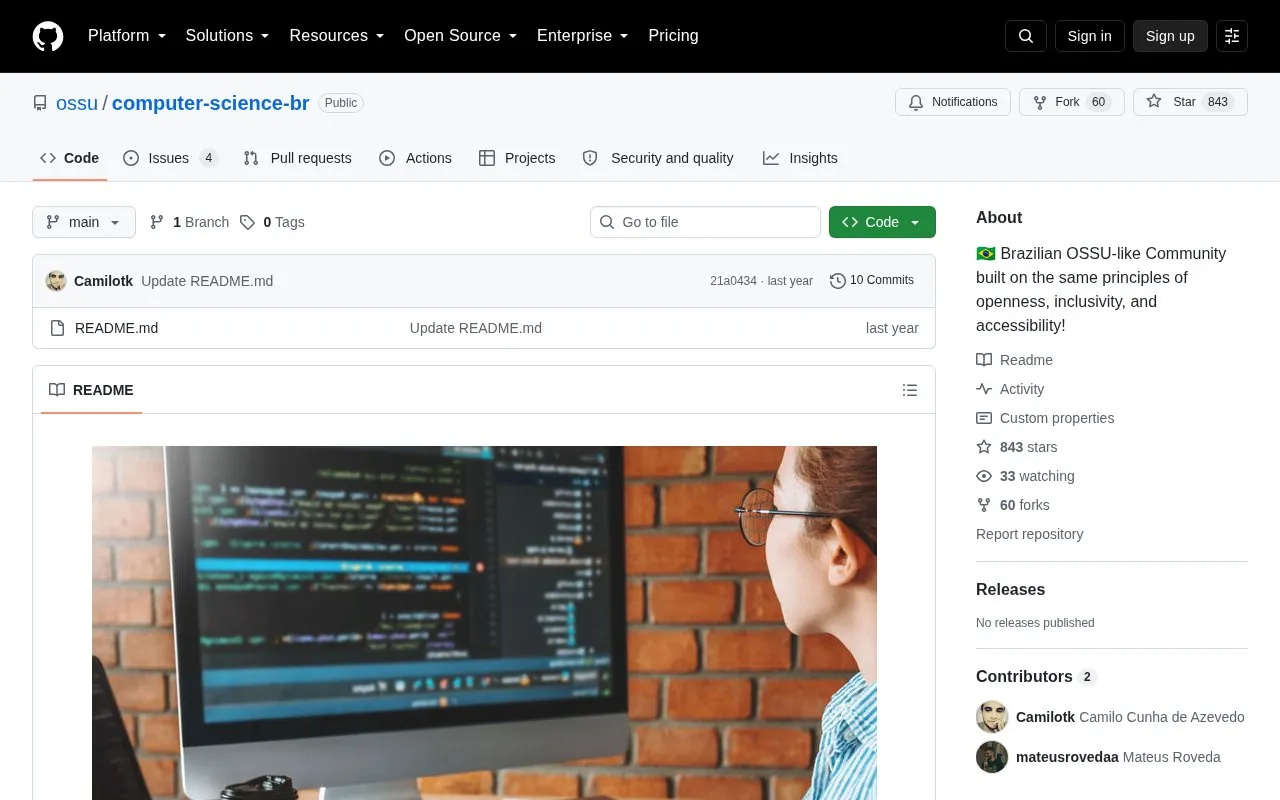This screenshot has width=1280, height=800.
Task: Open the Releases heading link
Action: pyautogui.click(x=1010, y=590)
